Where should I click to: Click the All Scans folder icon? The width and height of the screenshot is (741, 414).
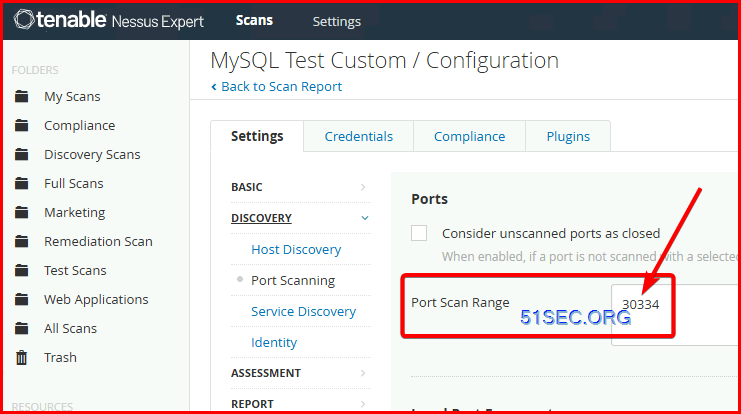[x=21, y=328]
